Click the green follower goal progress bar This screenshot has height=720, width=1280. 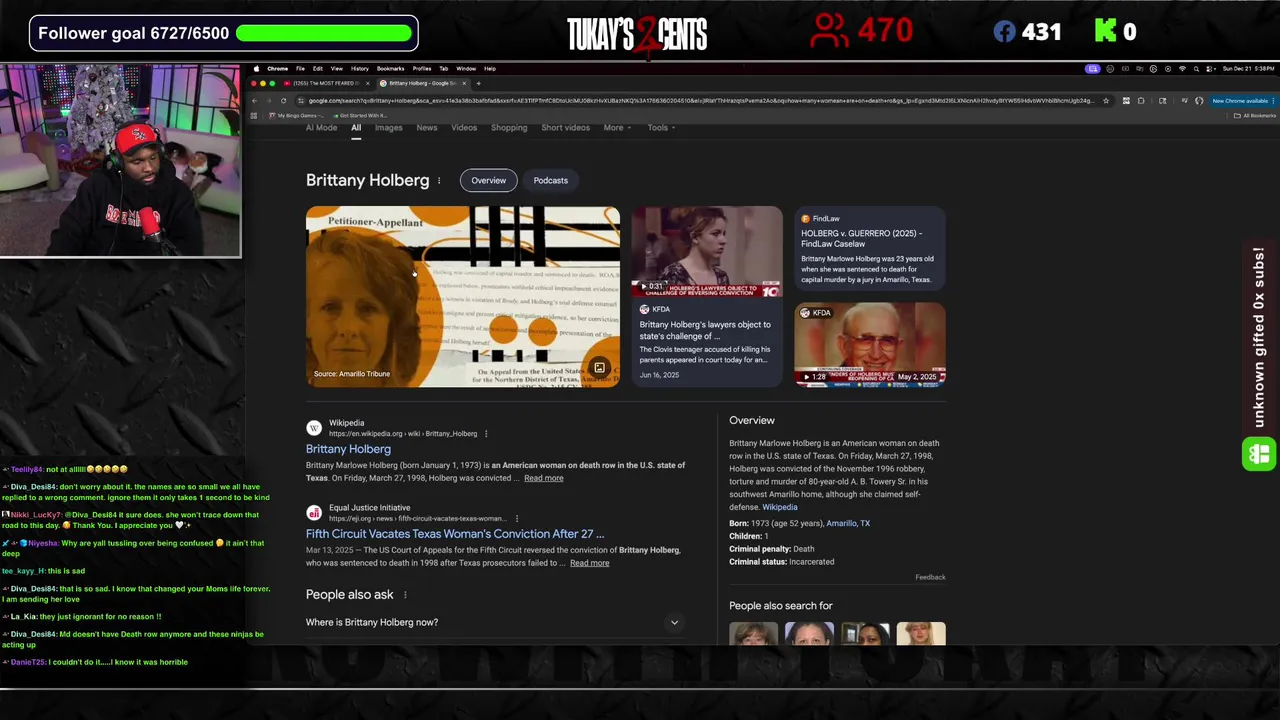pos(324,33)
